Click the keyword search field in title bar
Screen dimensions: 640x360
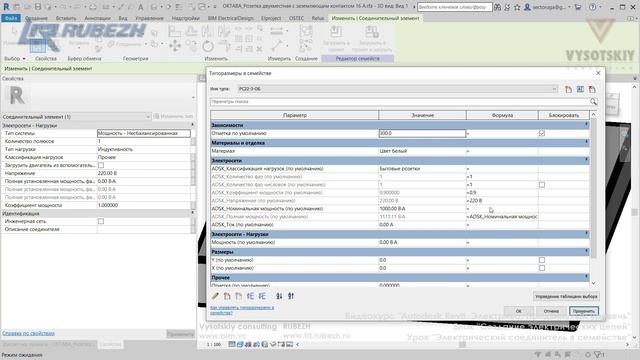tap(455, 7)
